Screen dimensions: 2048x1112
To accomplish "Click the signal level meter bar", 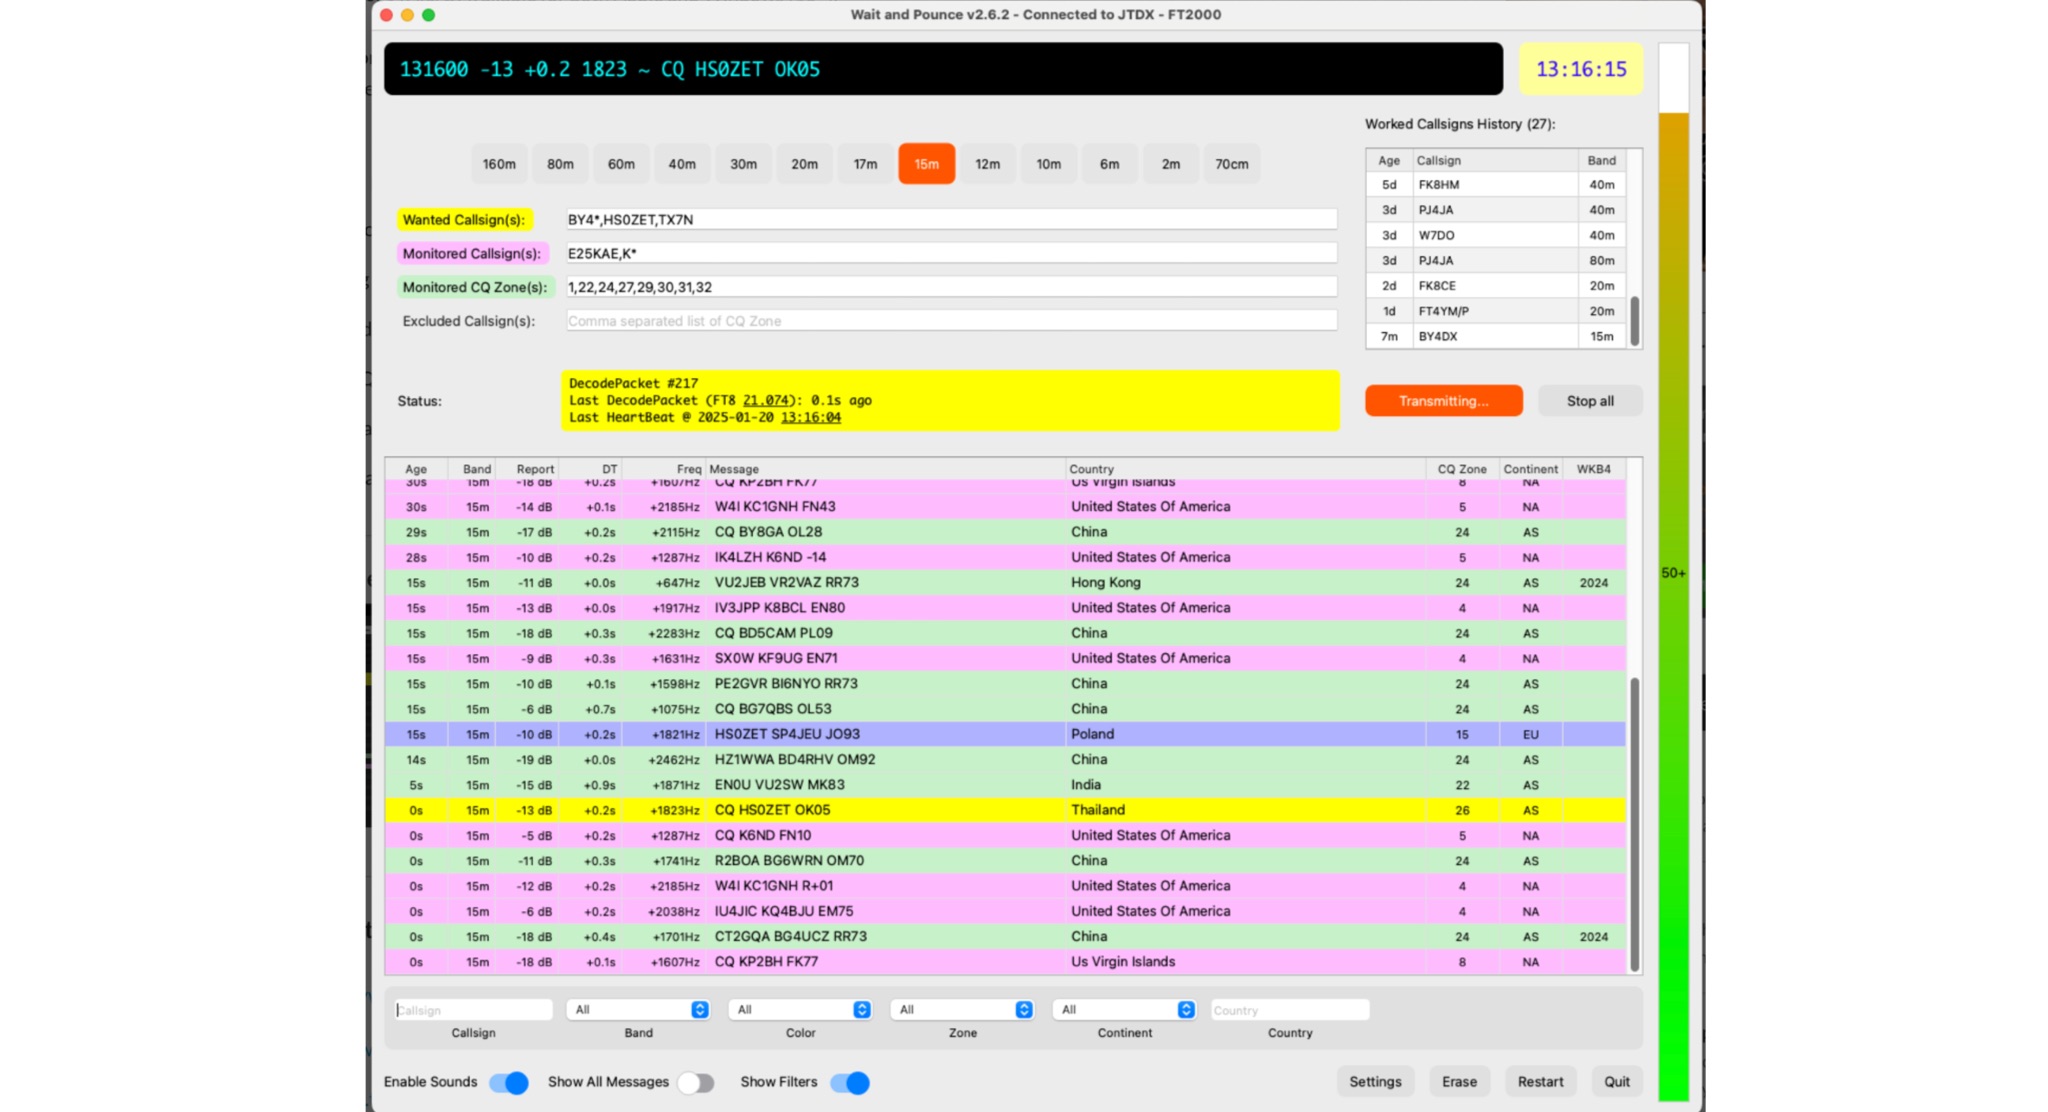I will click(x=1674, y=572).
